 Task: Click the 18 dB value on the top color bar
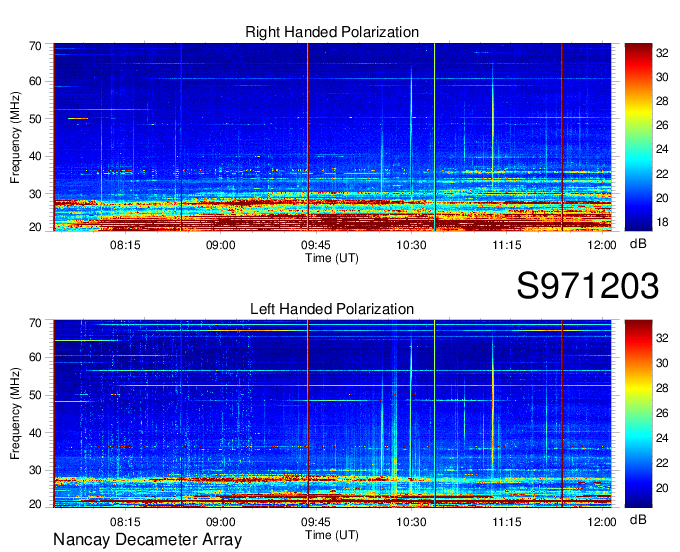pyautogui.click(x=662, y=222)
